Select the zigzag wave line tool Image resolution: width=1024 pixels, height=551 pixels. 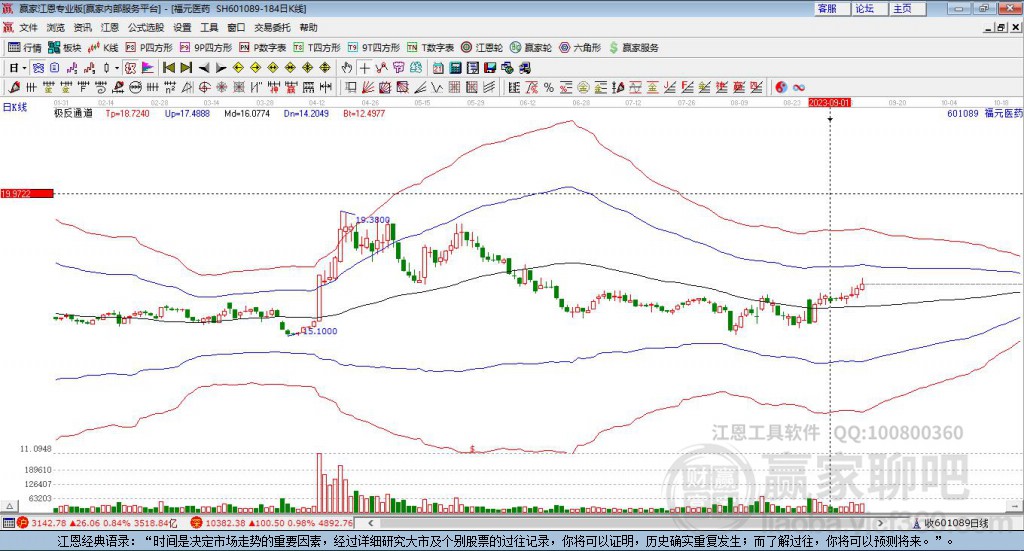coord(438,87)
